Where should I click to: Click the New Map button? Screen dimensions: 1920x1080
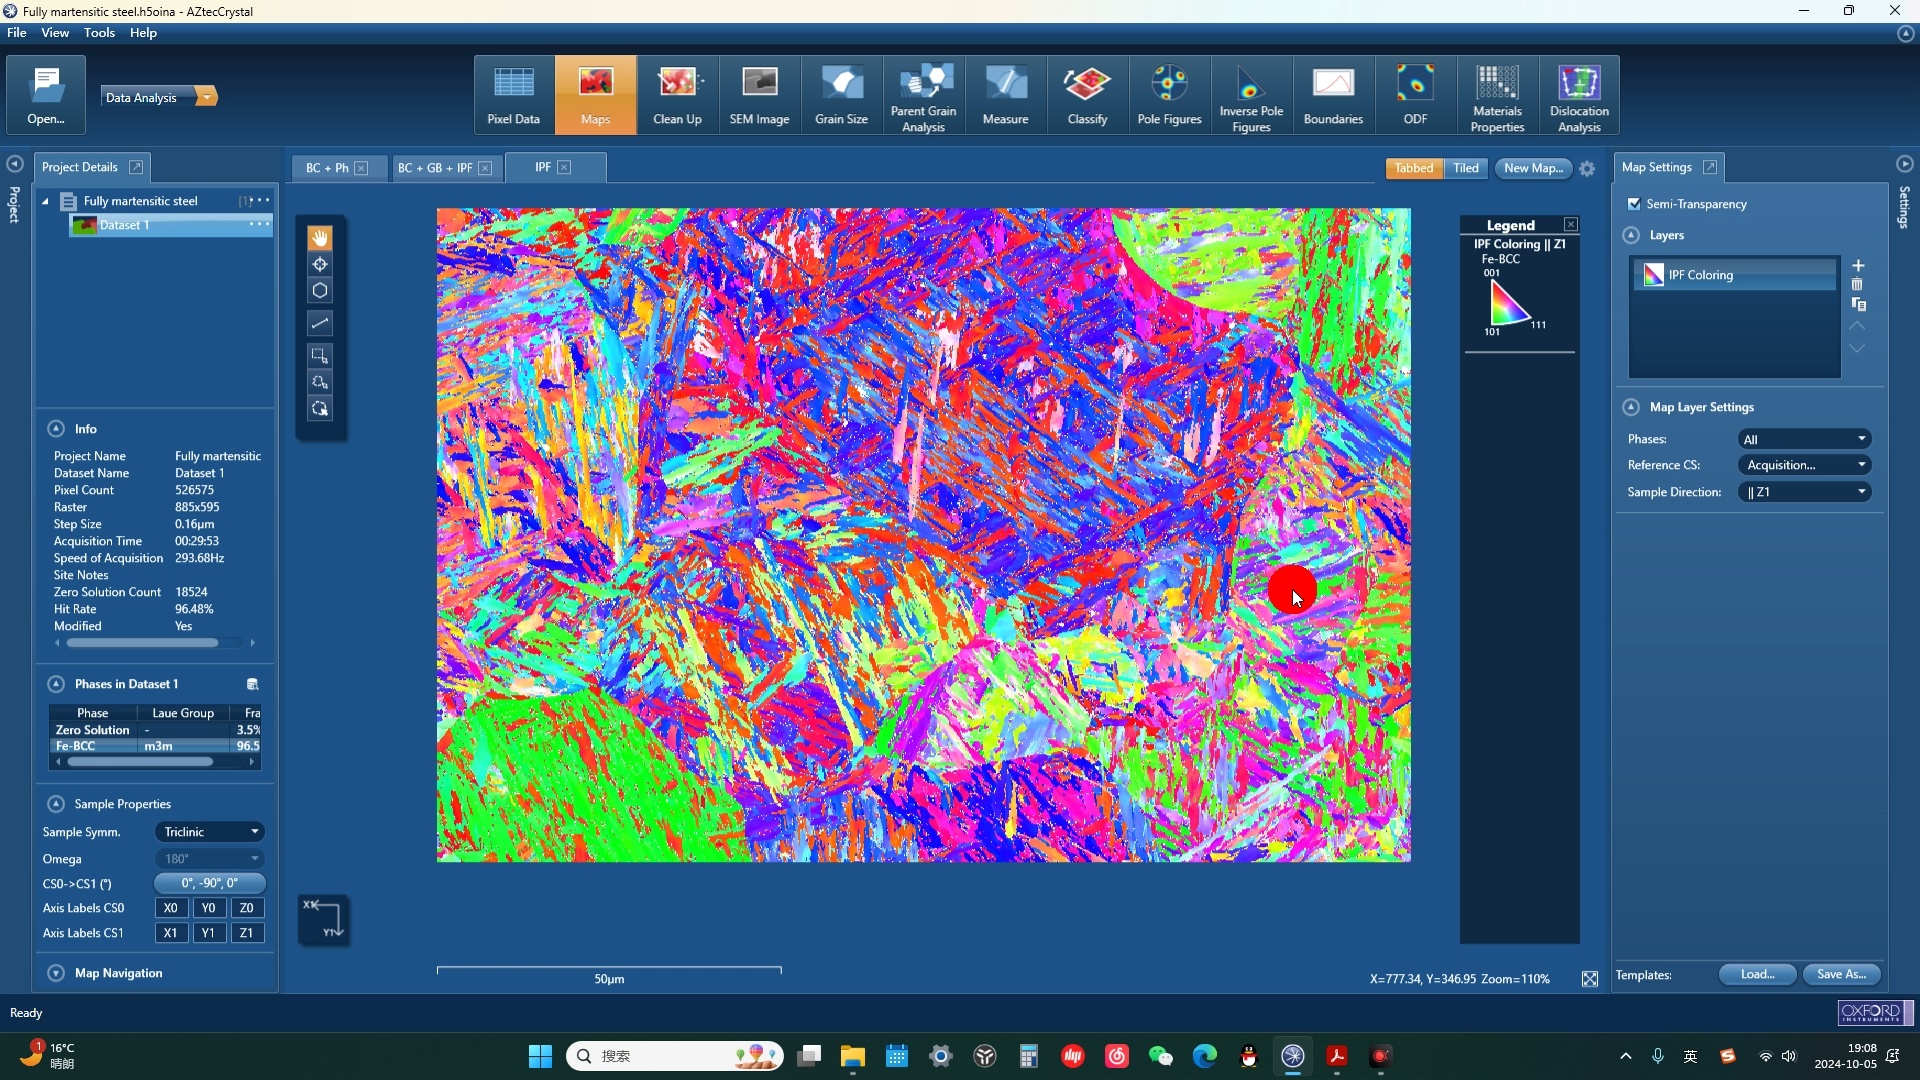1533,168
